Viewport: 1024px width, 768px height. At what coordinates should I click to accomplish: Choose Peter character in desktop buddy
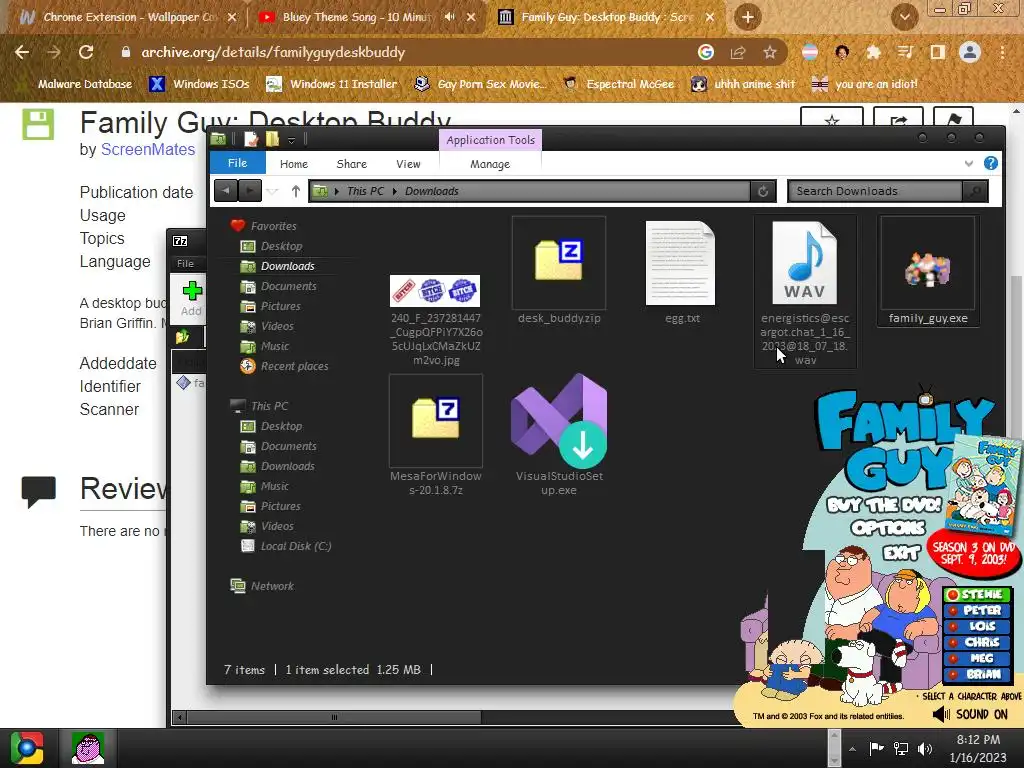[977, 610]
